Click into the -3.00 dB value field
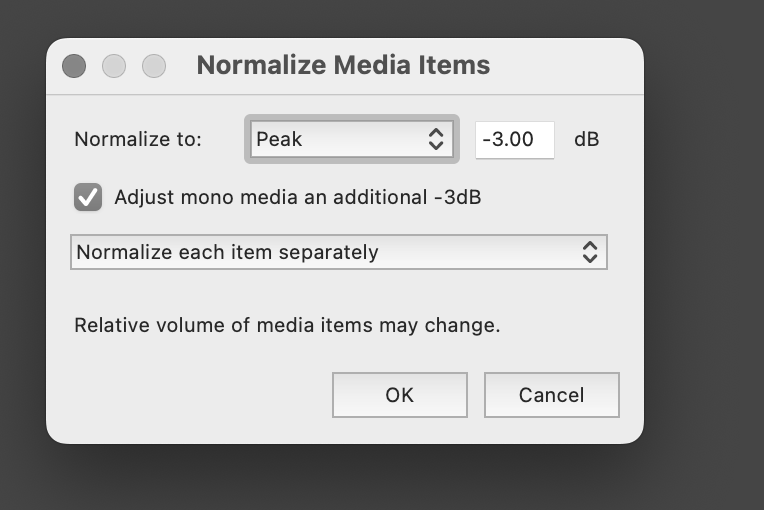Screen dimensions: 764x510 pos(515,140)
